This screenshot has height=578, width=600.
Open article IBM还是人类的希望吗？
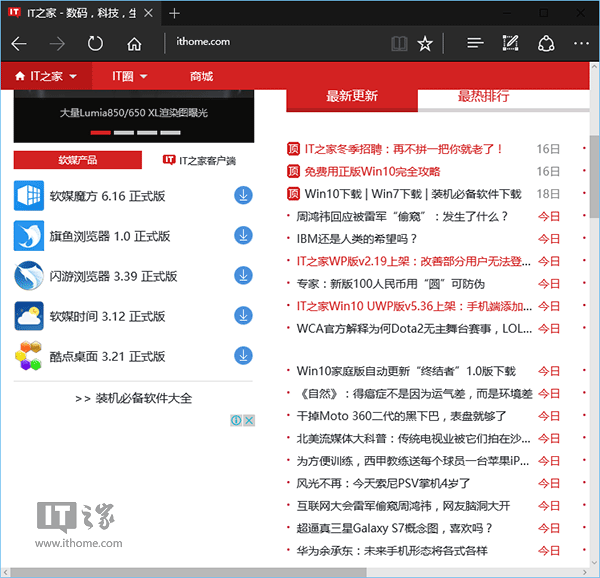click(357, 239)
